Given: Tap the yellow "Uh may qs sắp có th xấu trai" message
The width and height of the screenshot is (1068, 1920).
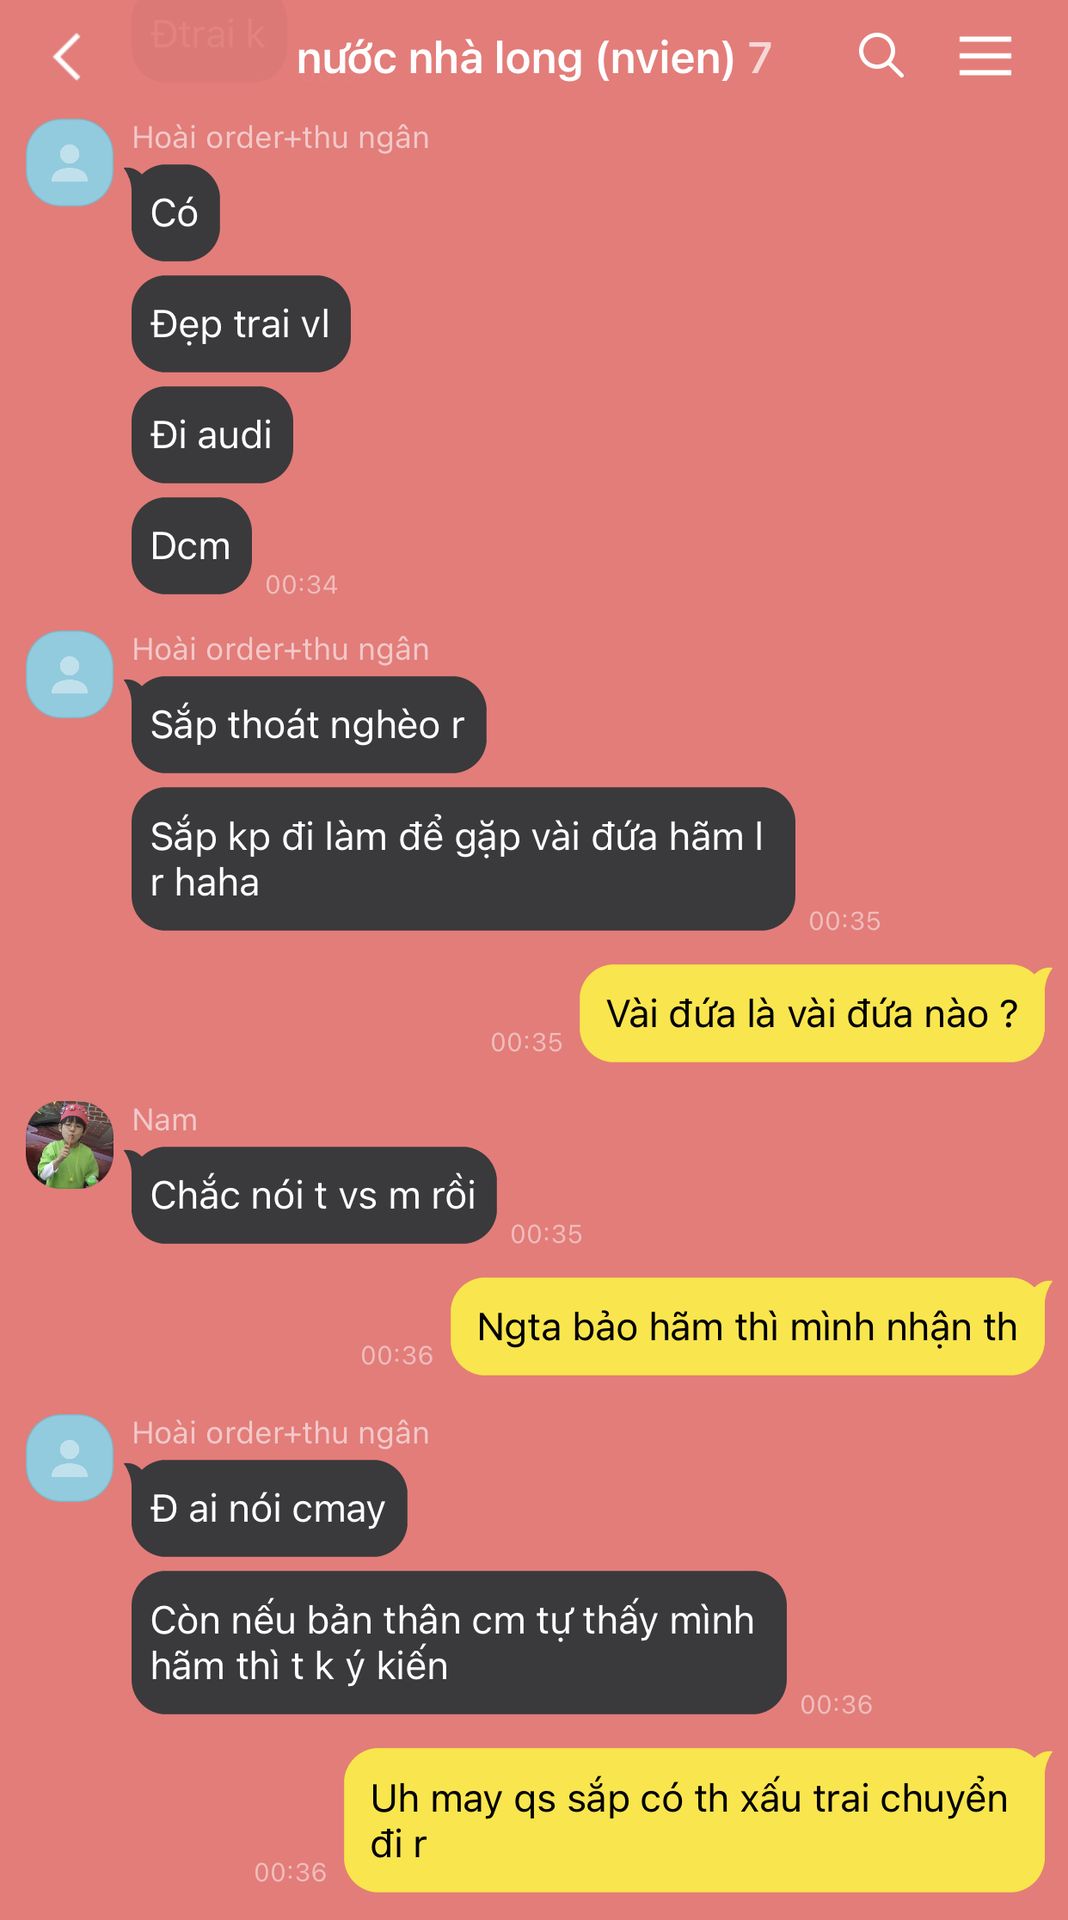Looking at the screenshot, I should (694, 1821).
